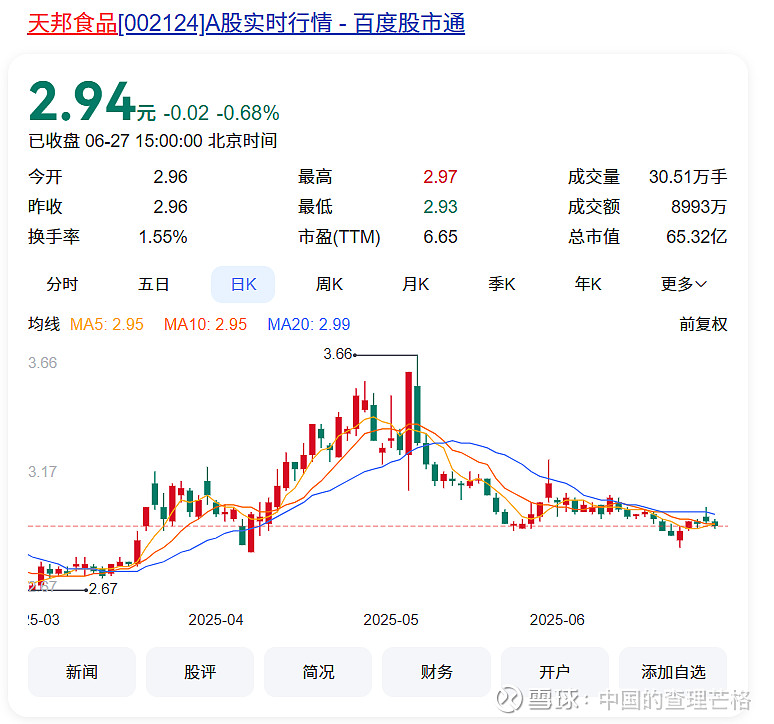Click the -0.02 price change value

(186, 113)
